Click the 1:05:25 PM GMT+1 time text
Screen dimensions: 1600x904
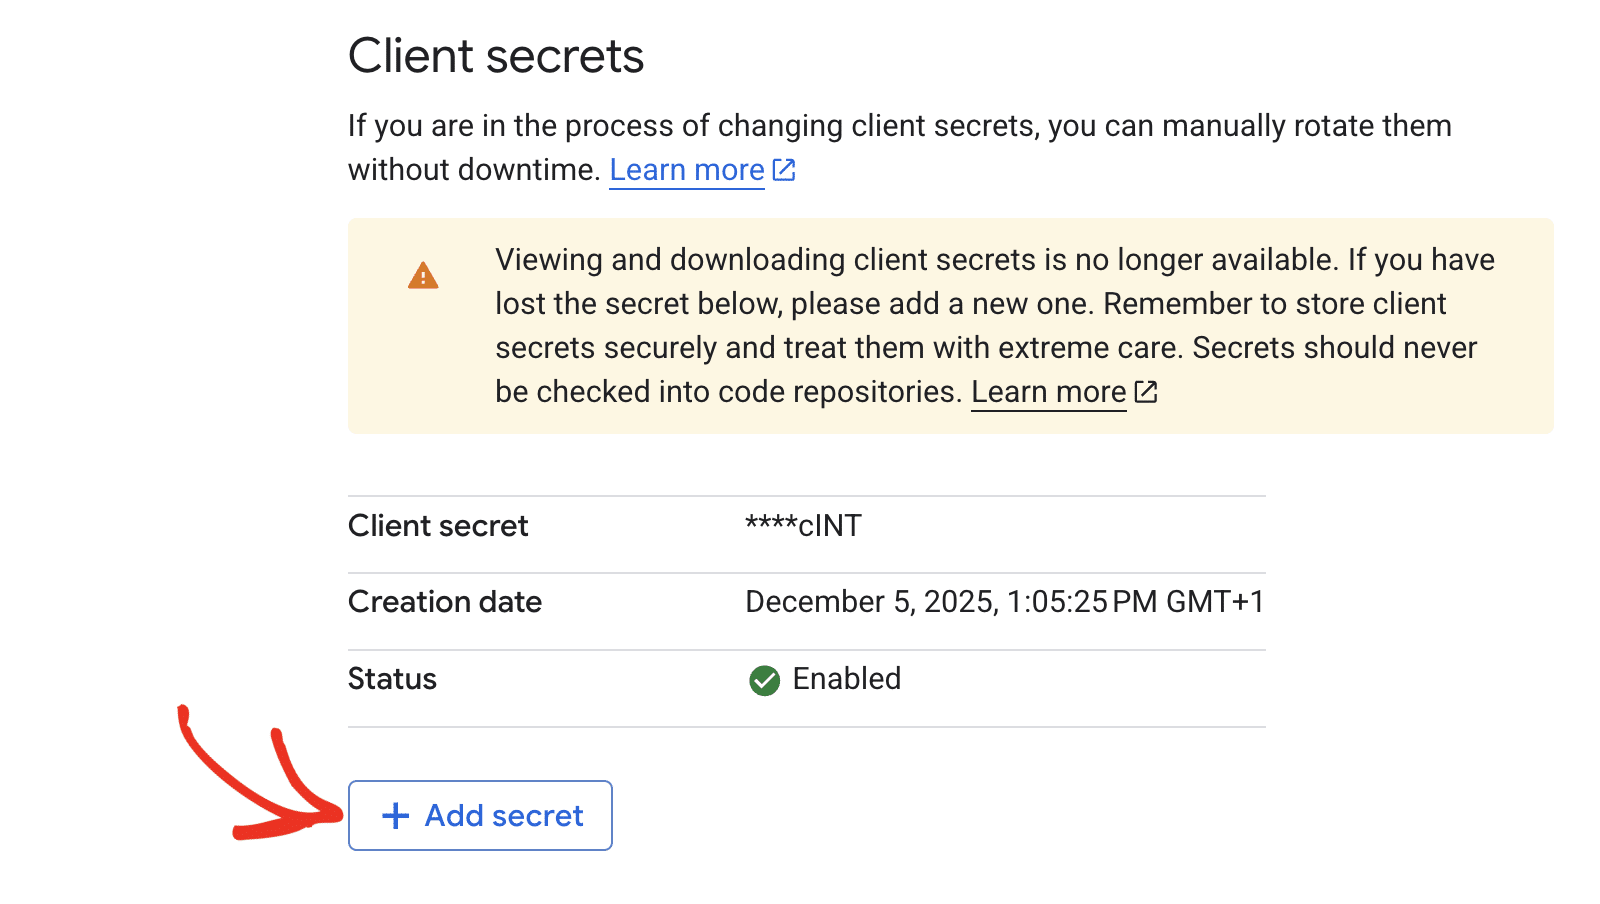tap(1135, 602)
